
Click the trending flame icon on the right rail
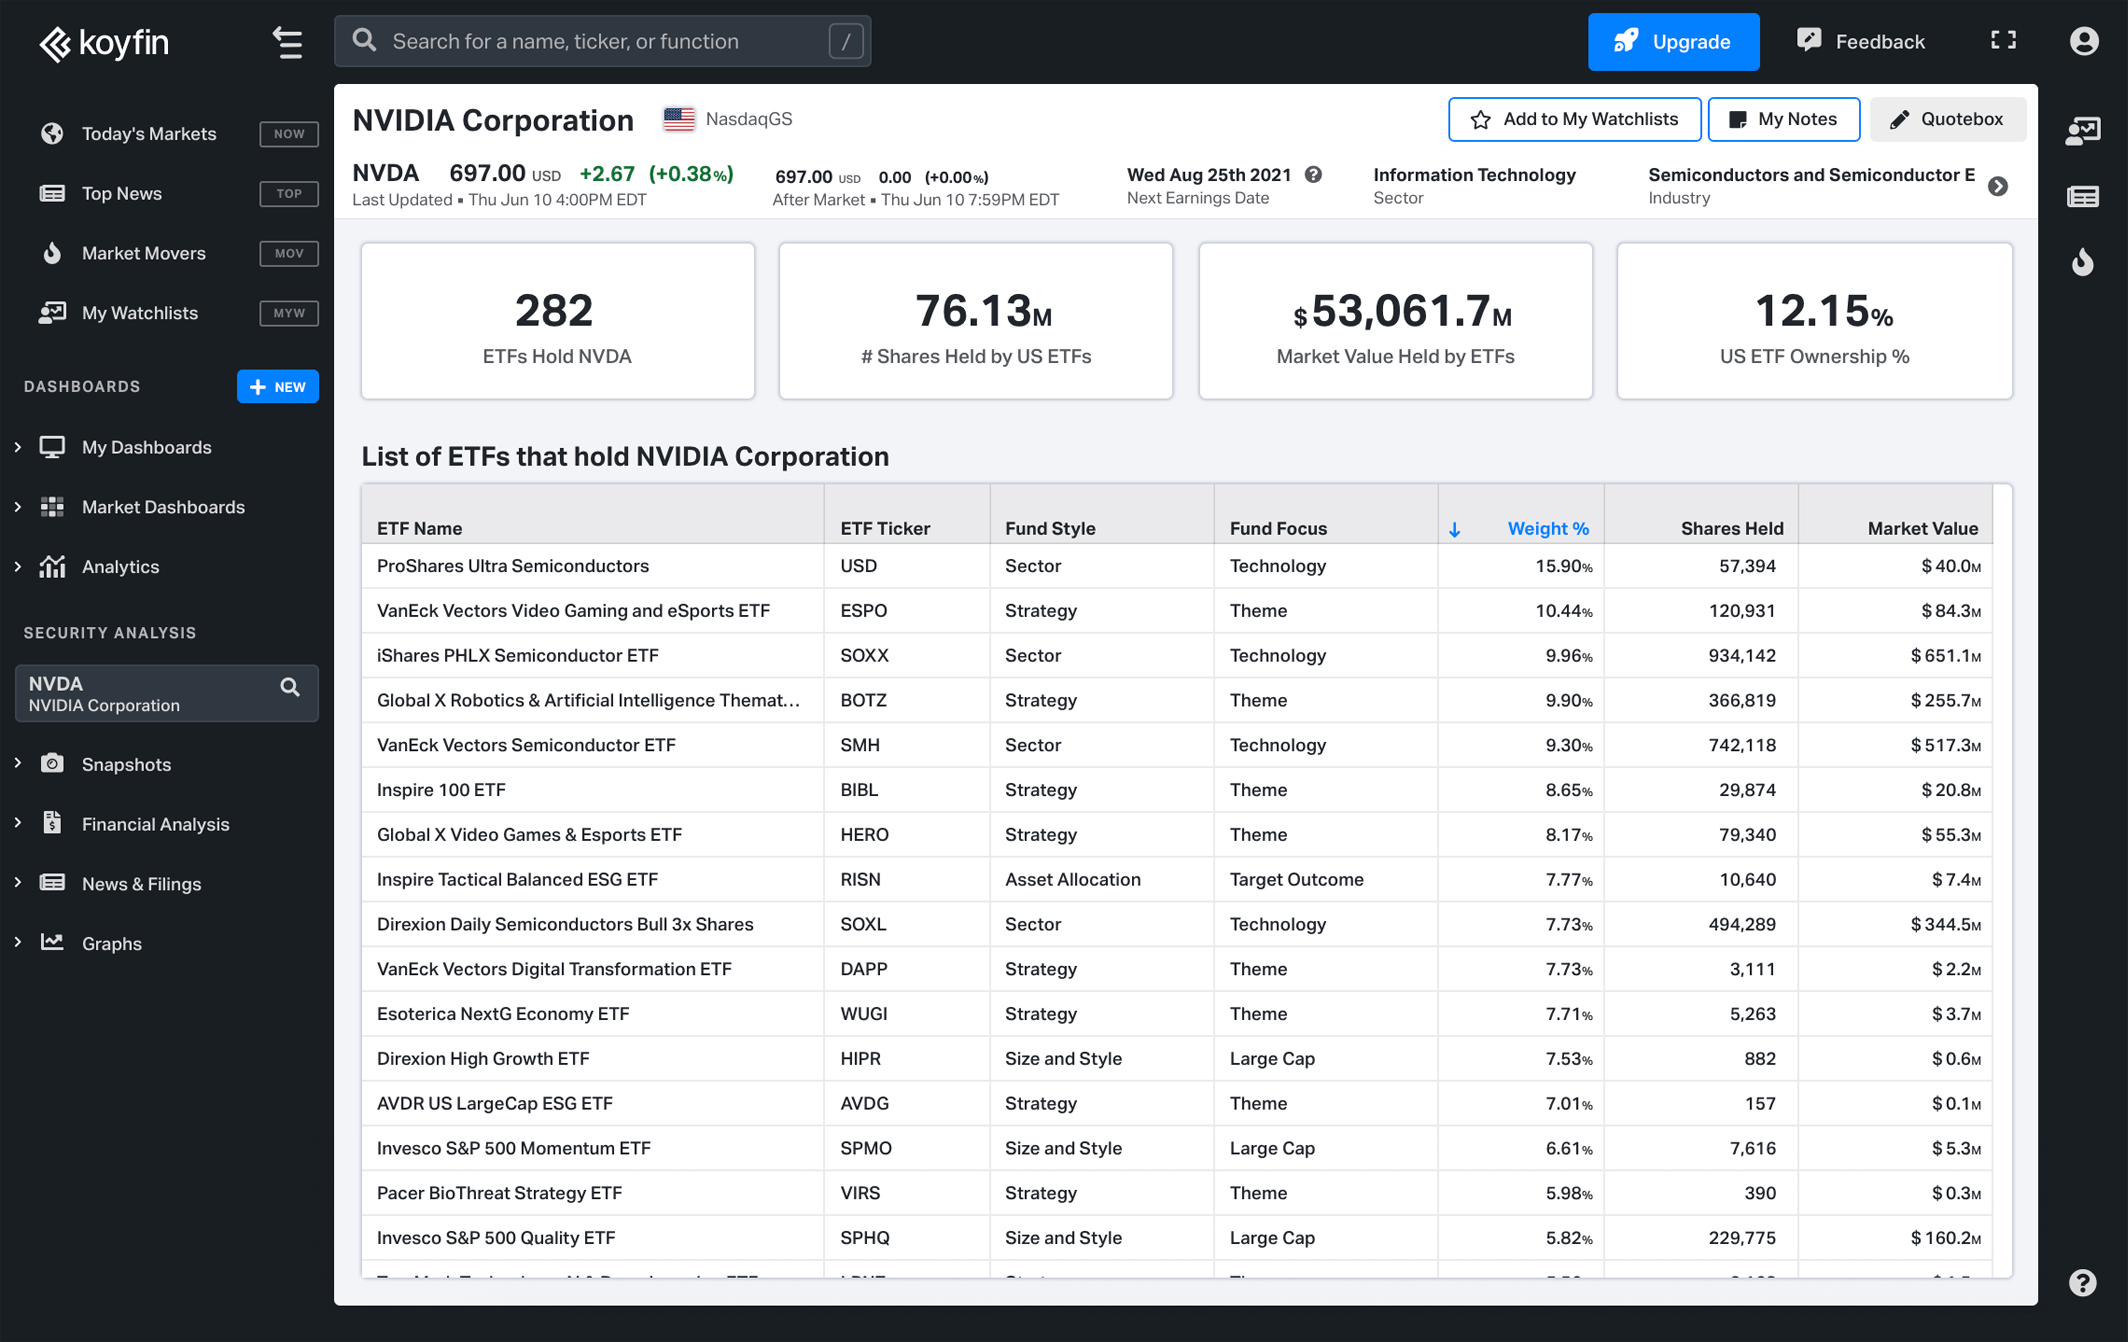(x=2083, y=263)
